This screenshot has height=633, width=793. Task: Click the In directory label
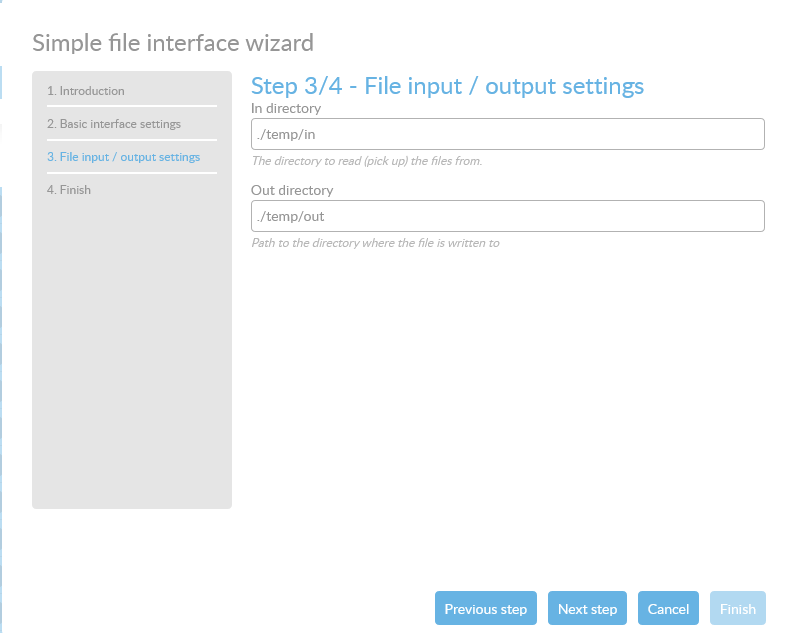pos(286,108)
